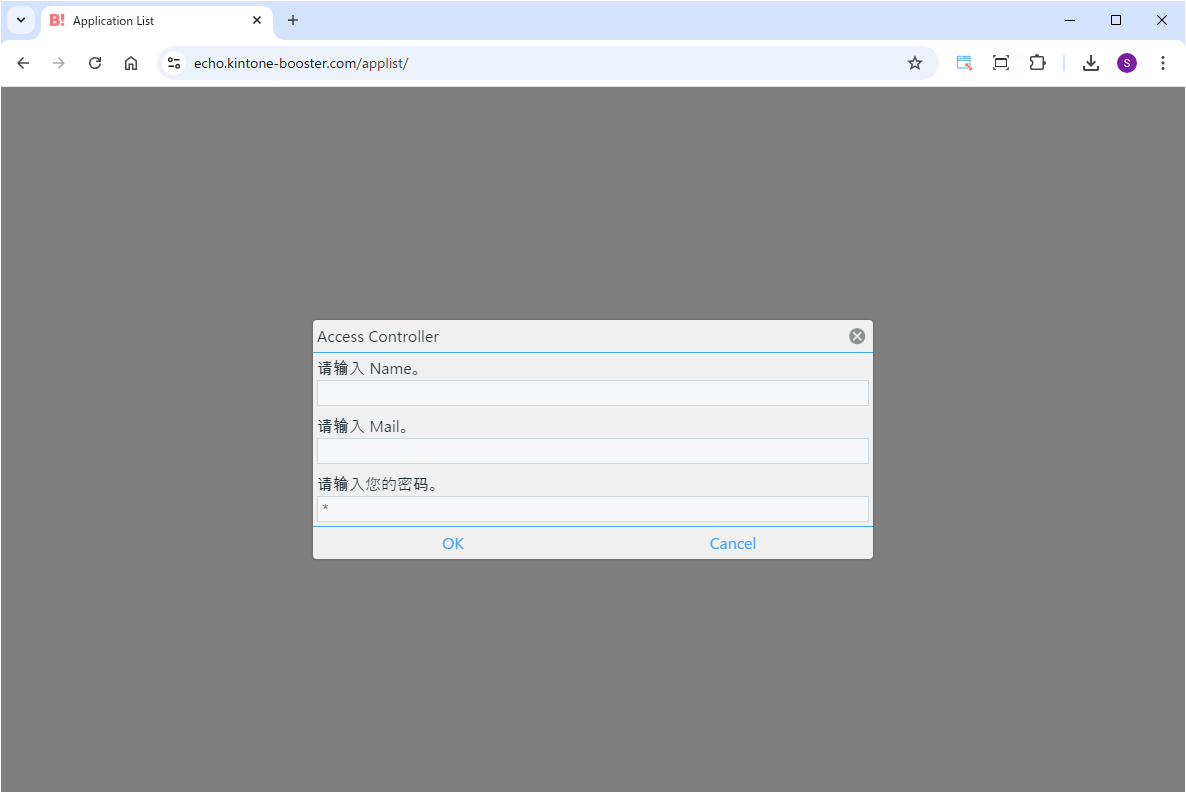Screen dimensions: 1186x793
Task: Focus the Name input field
Action: tap(592, 393)
